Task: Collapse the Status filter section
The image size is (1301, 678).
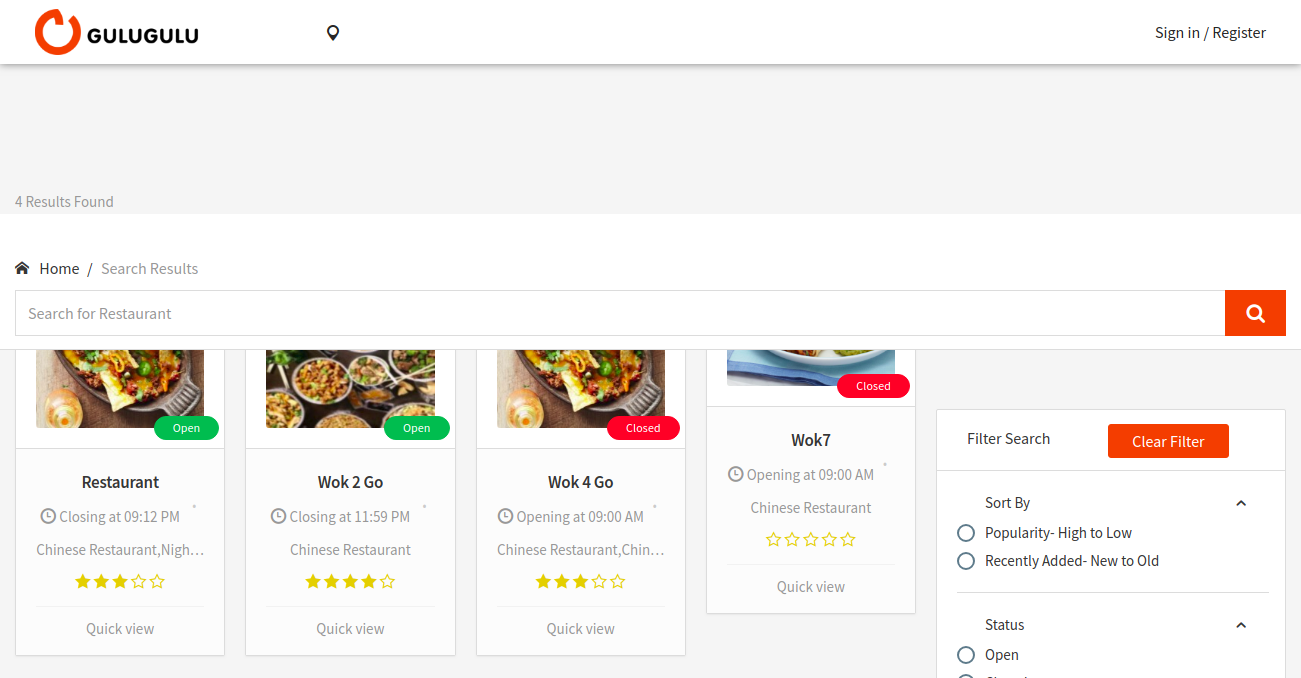Action: click(1241, 625)
